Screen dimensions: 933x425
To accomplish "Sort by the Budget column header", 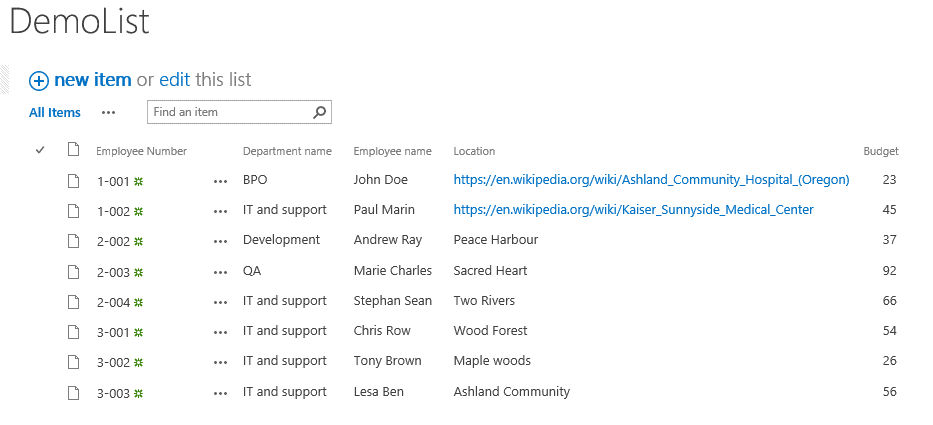I will pos(880,151).
